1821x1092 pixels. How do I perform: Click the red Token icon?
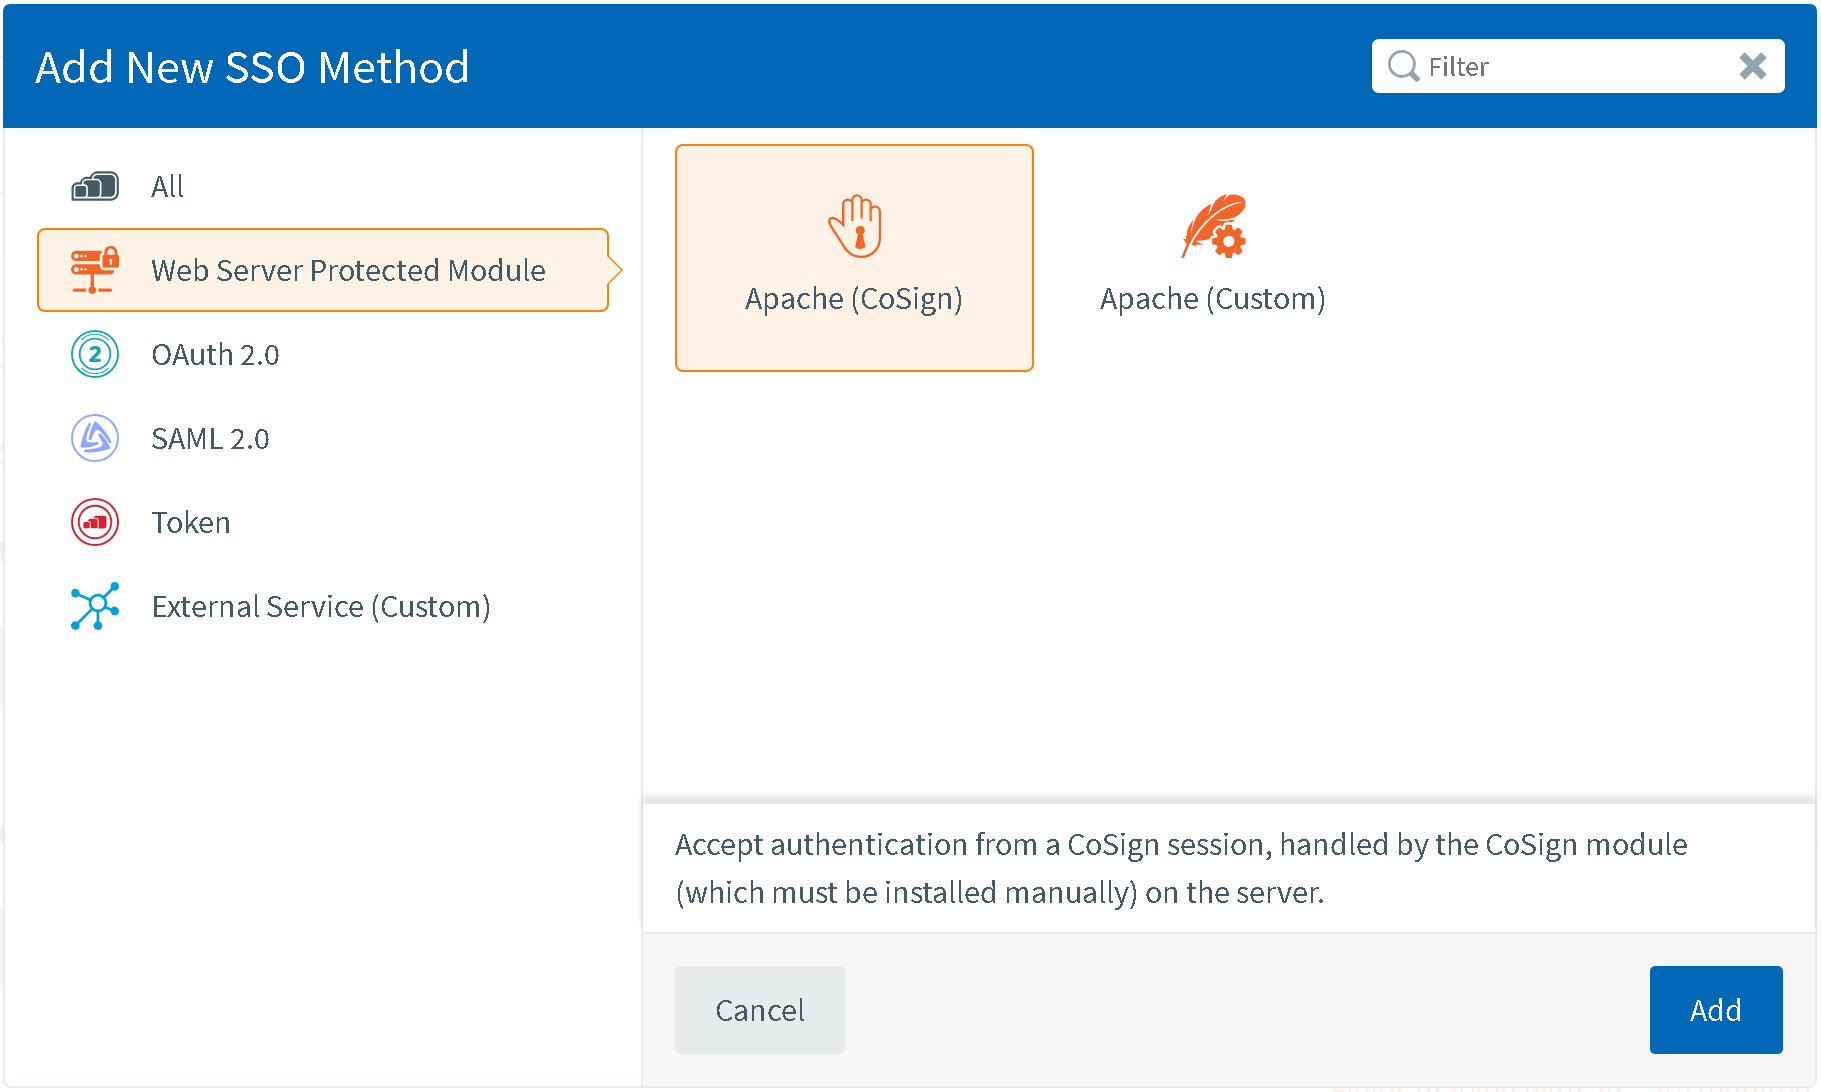[95, 522]
